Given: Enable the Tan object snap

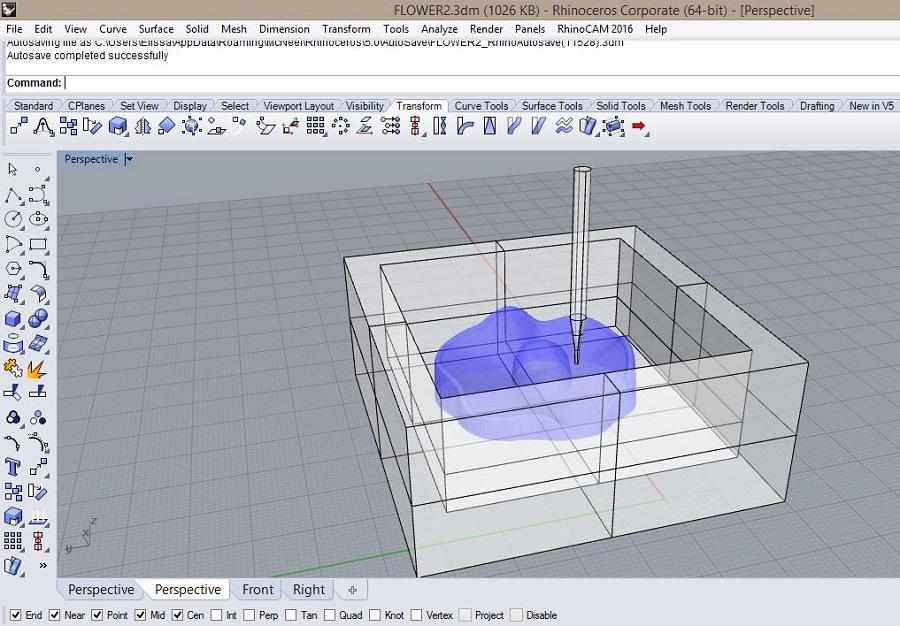Looking at the screenshot, I should pos(291,615).
